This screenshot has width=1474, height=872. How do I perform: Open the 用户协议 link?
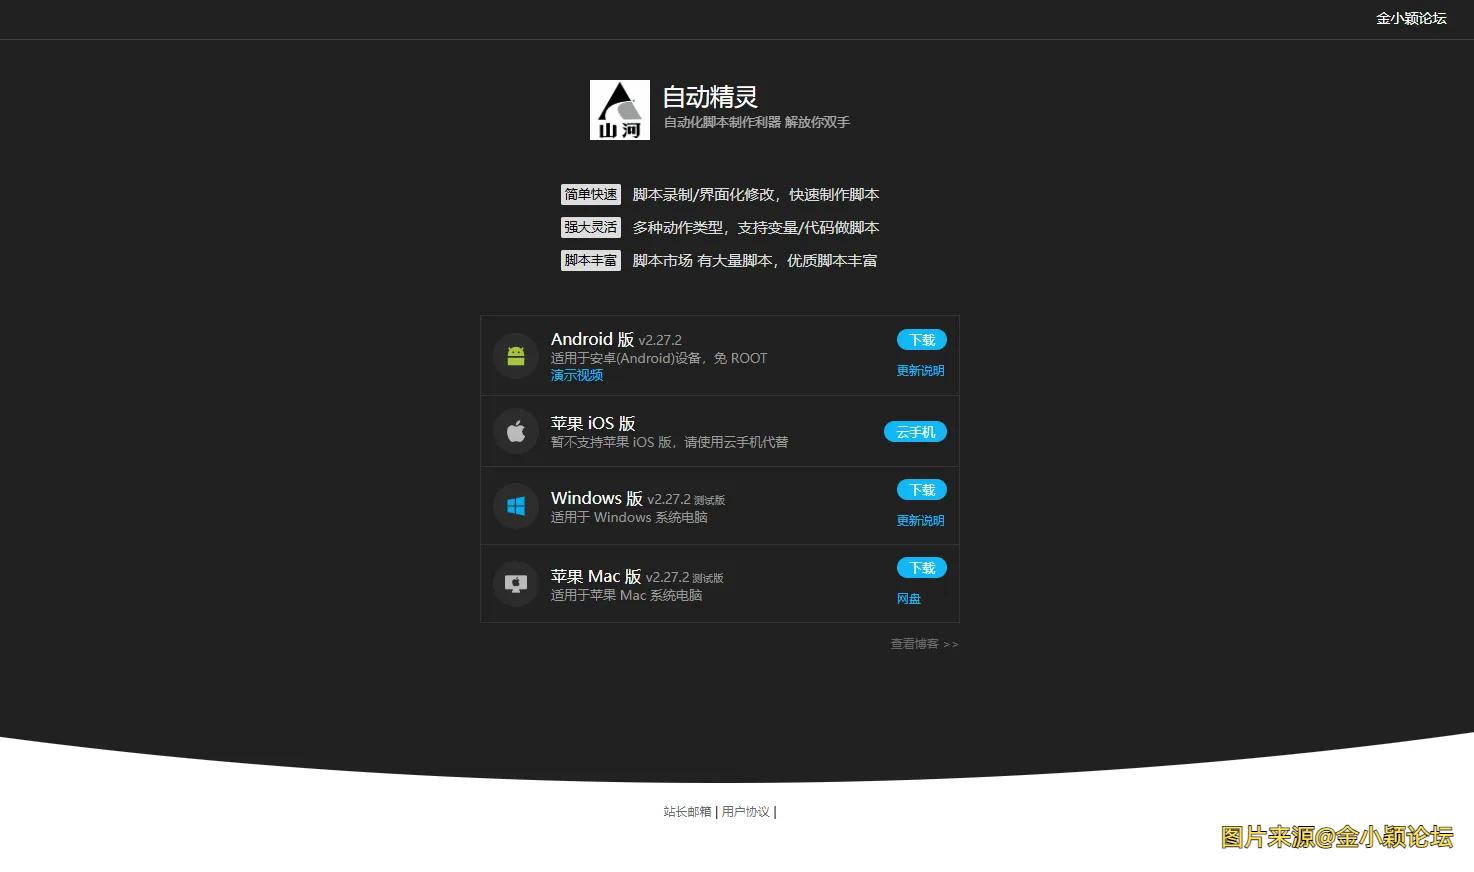point(746,811)
